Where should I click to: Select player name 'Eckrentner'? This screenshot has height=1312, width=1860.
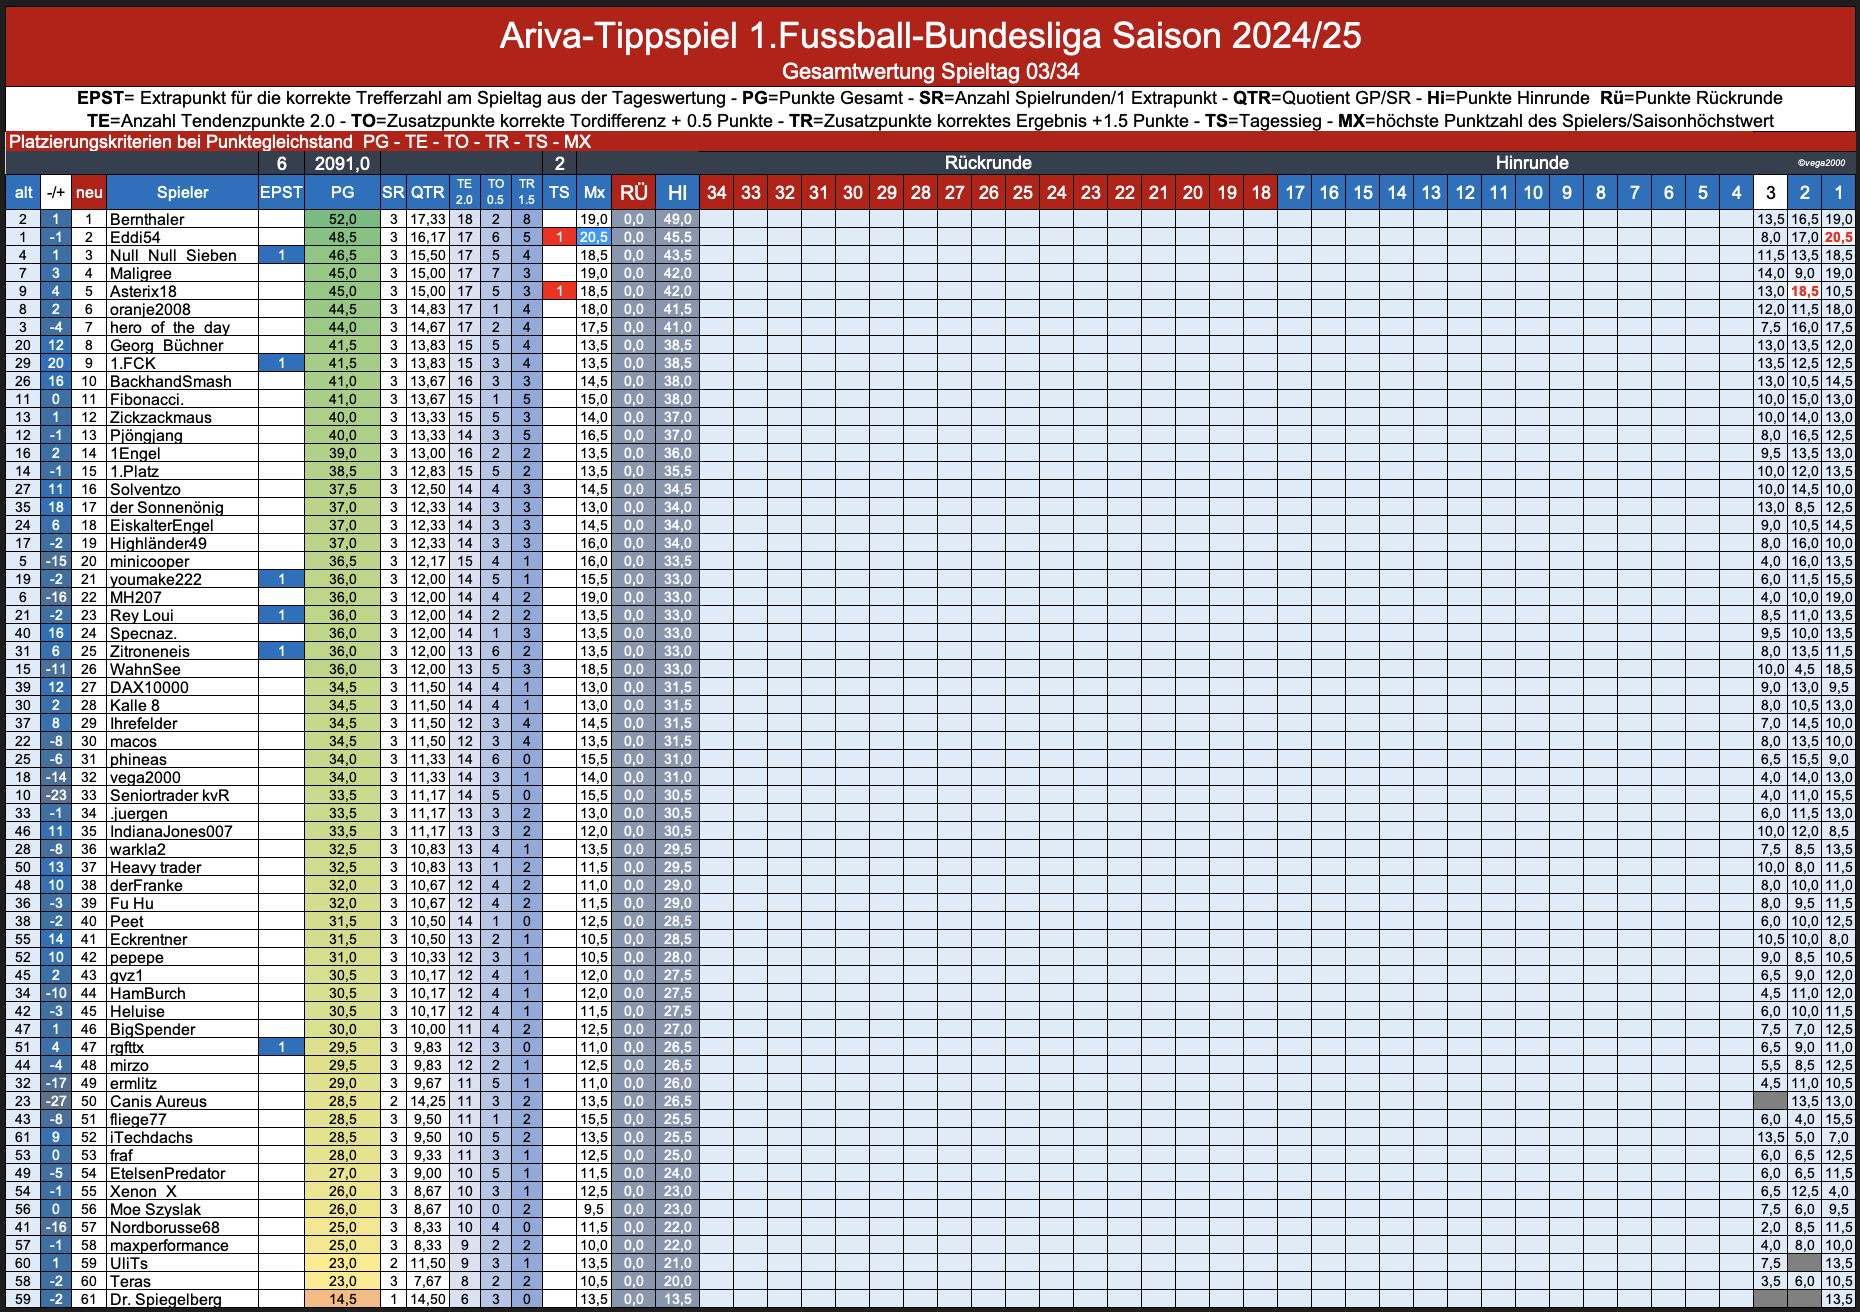[149, 939]
